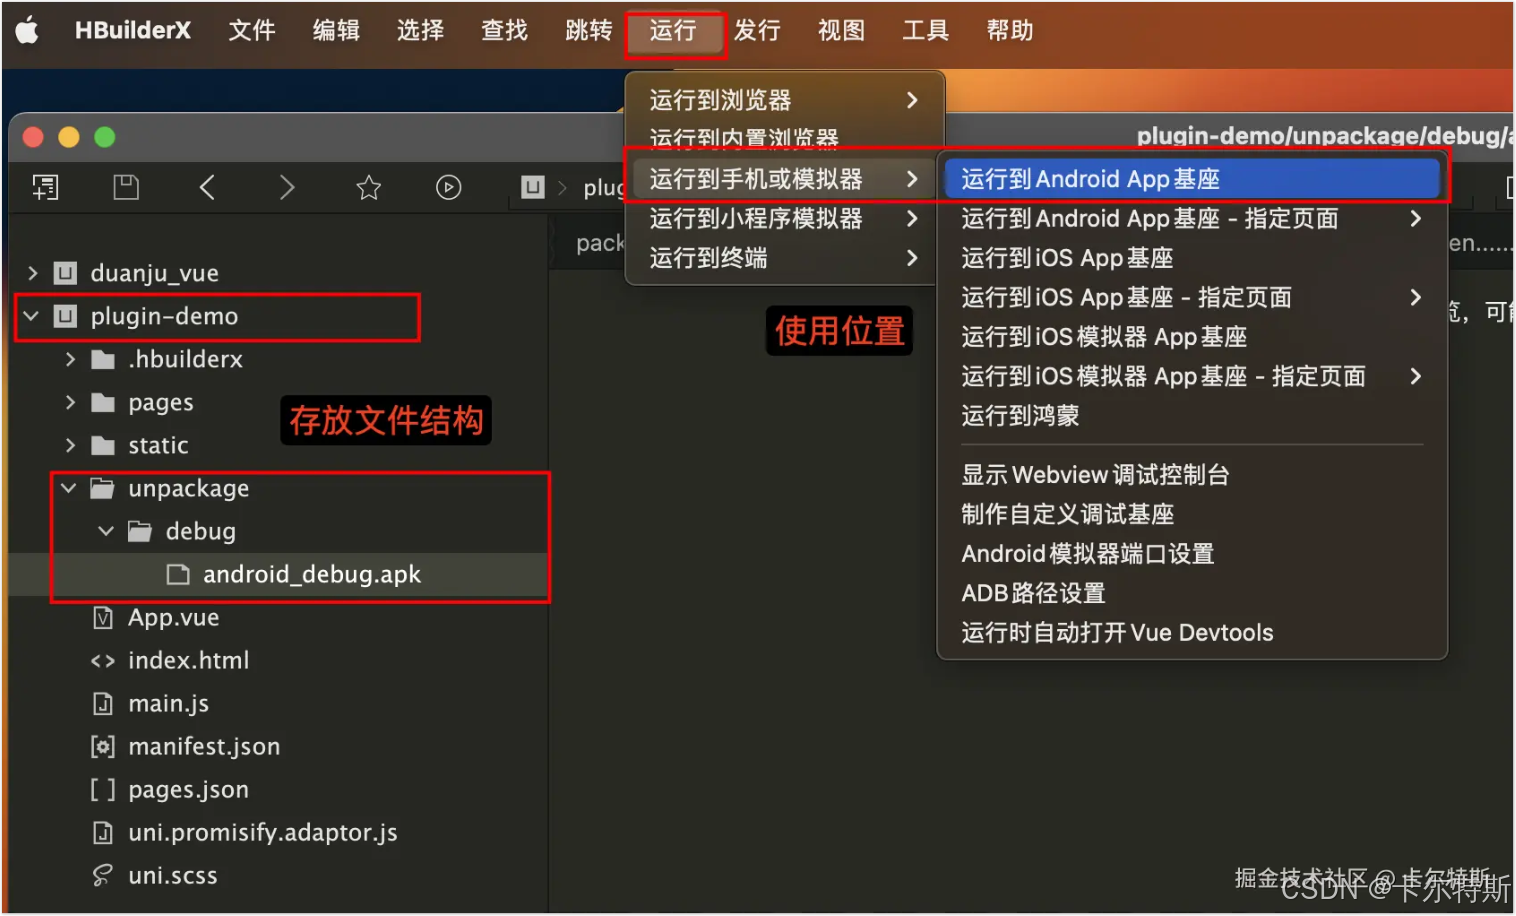
Task: Select 运行到iOS App基座
Action: coord(1192,258)
